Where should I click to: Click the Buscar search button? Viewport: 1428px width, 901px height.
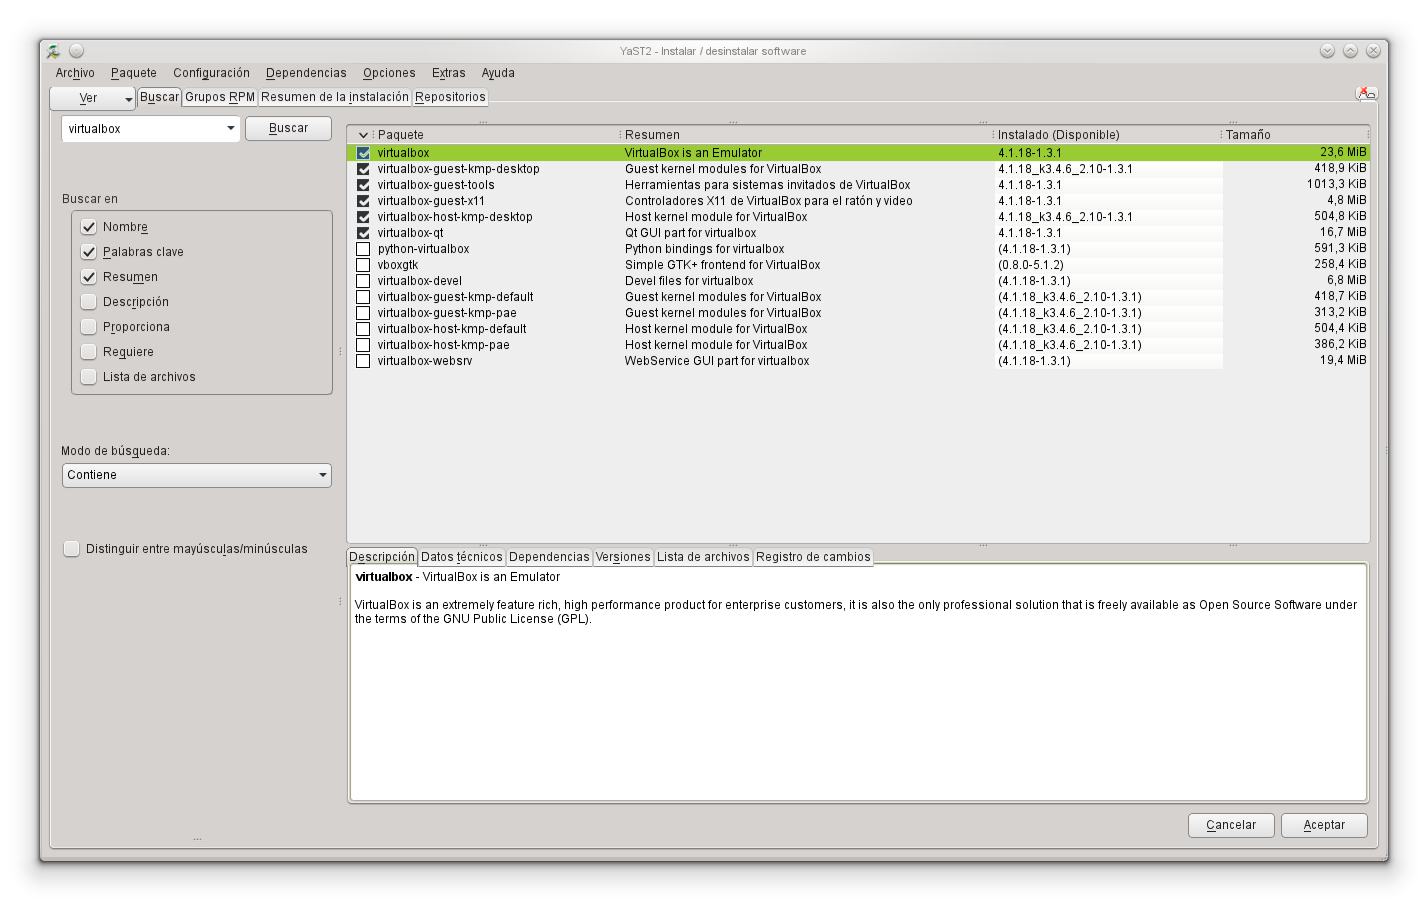coord(288,128)
